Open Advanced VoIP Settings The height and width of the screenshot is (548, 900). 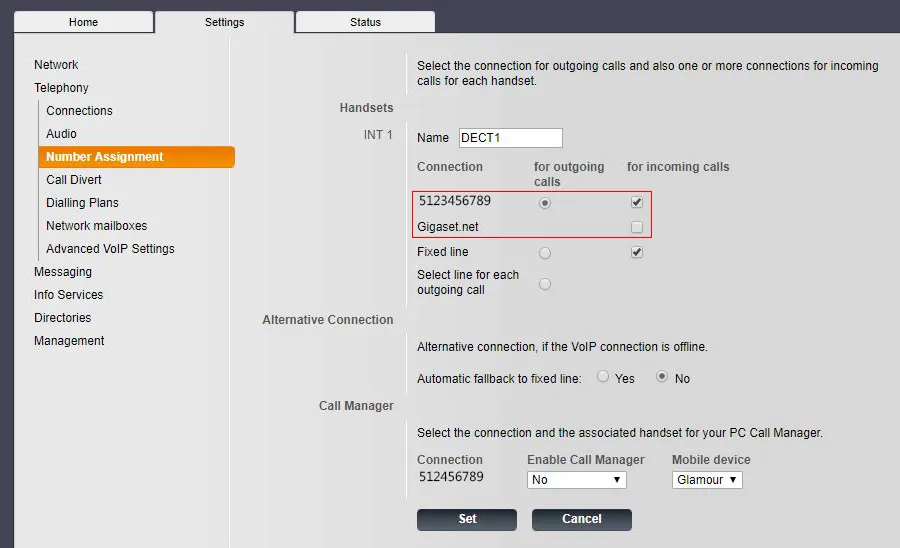[x=110, y=249]
